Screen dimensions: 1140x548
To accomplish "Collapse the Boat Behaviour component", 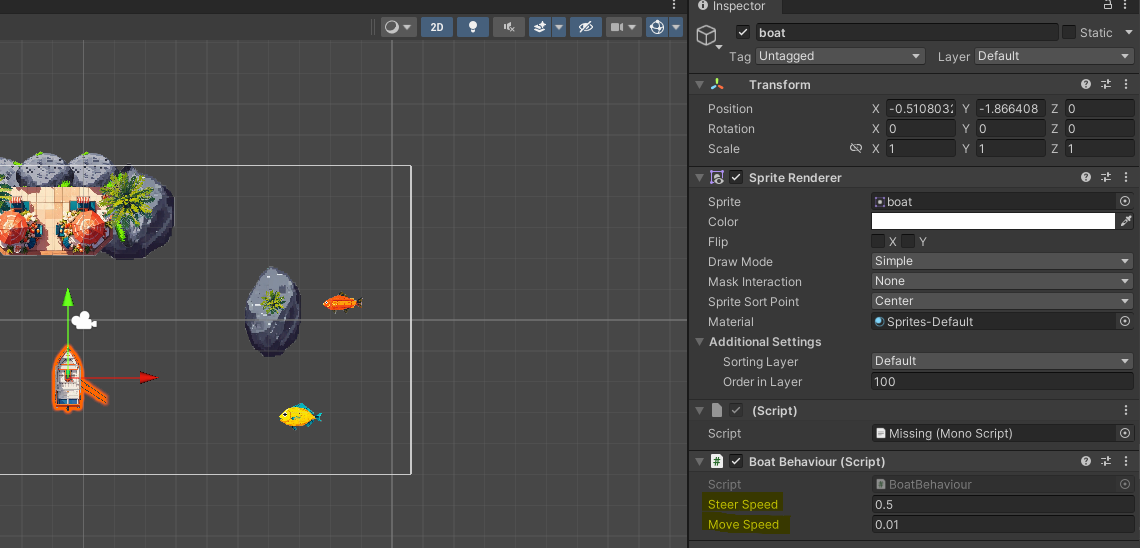I will [699, 462].
